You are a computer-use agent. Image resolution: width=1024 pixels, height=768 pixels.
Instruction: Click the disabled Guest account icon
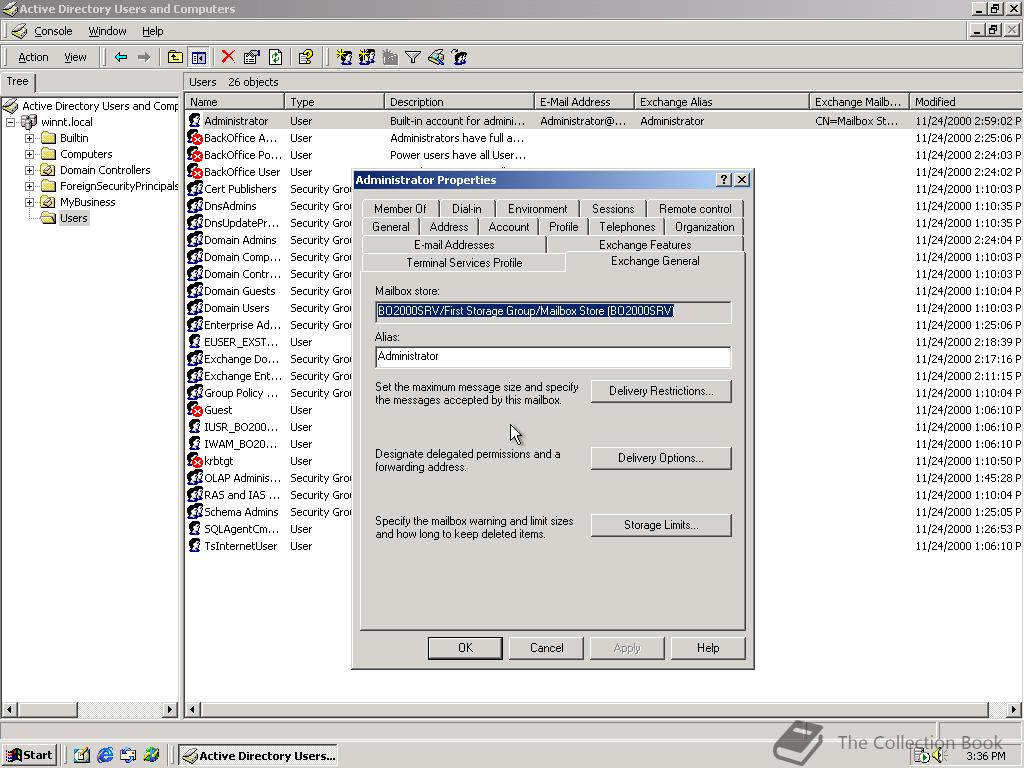point(195,410)
